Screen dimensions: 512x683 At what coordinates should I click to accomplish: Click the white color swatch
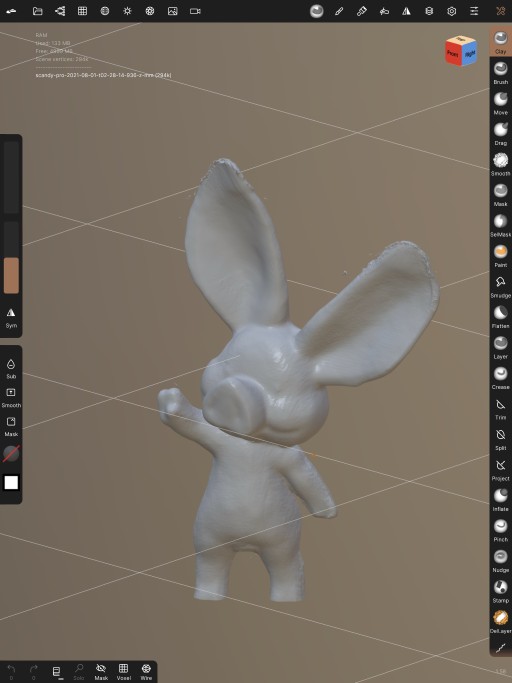point(11,483)
